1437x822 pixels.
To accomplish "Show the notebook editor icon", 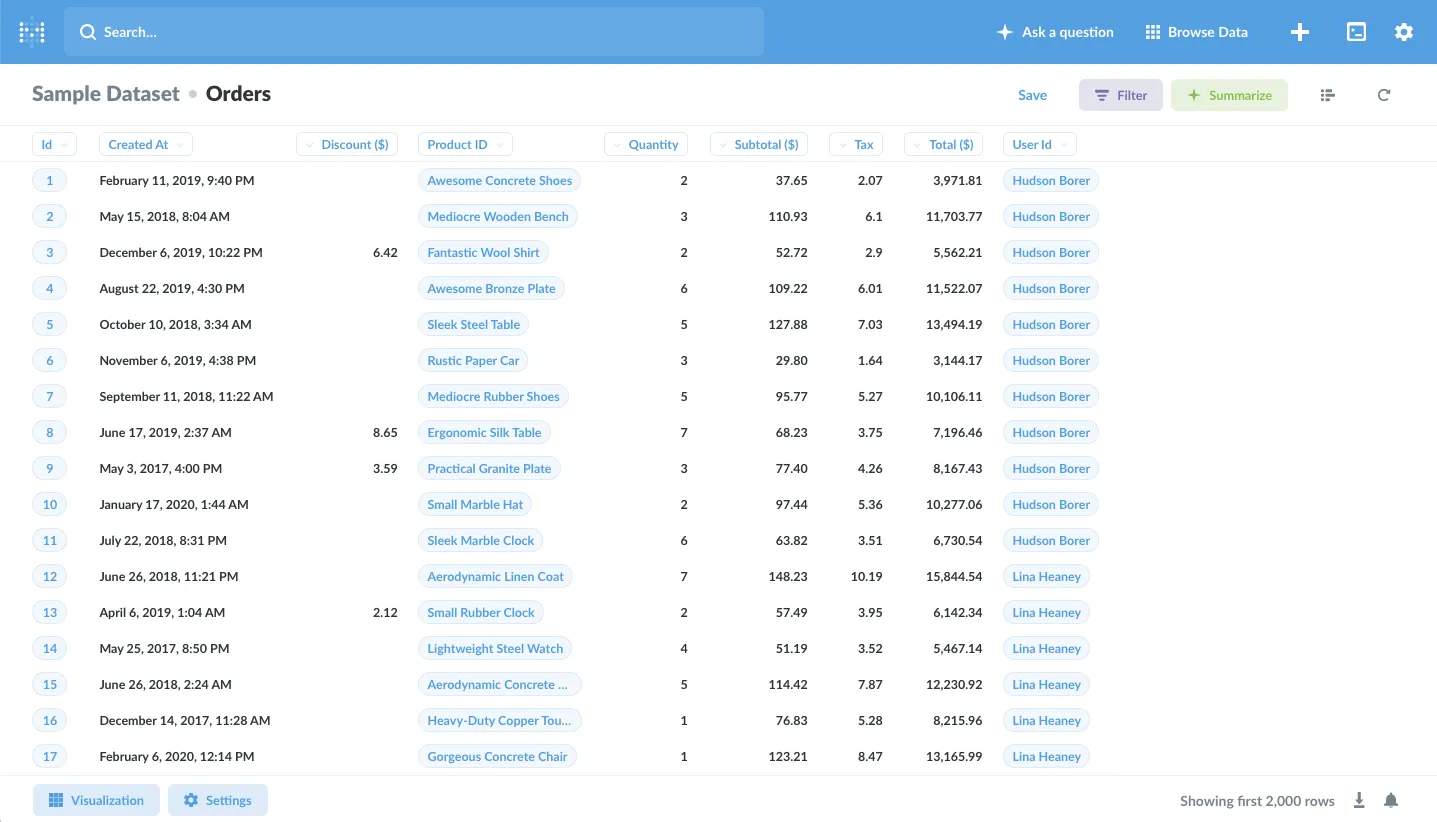I will 1328,95.
